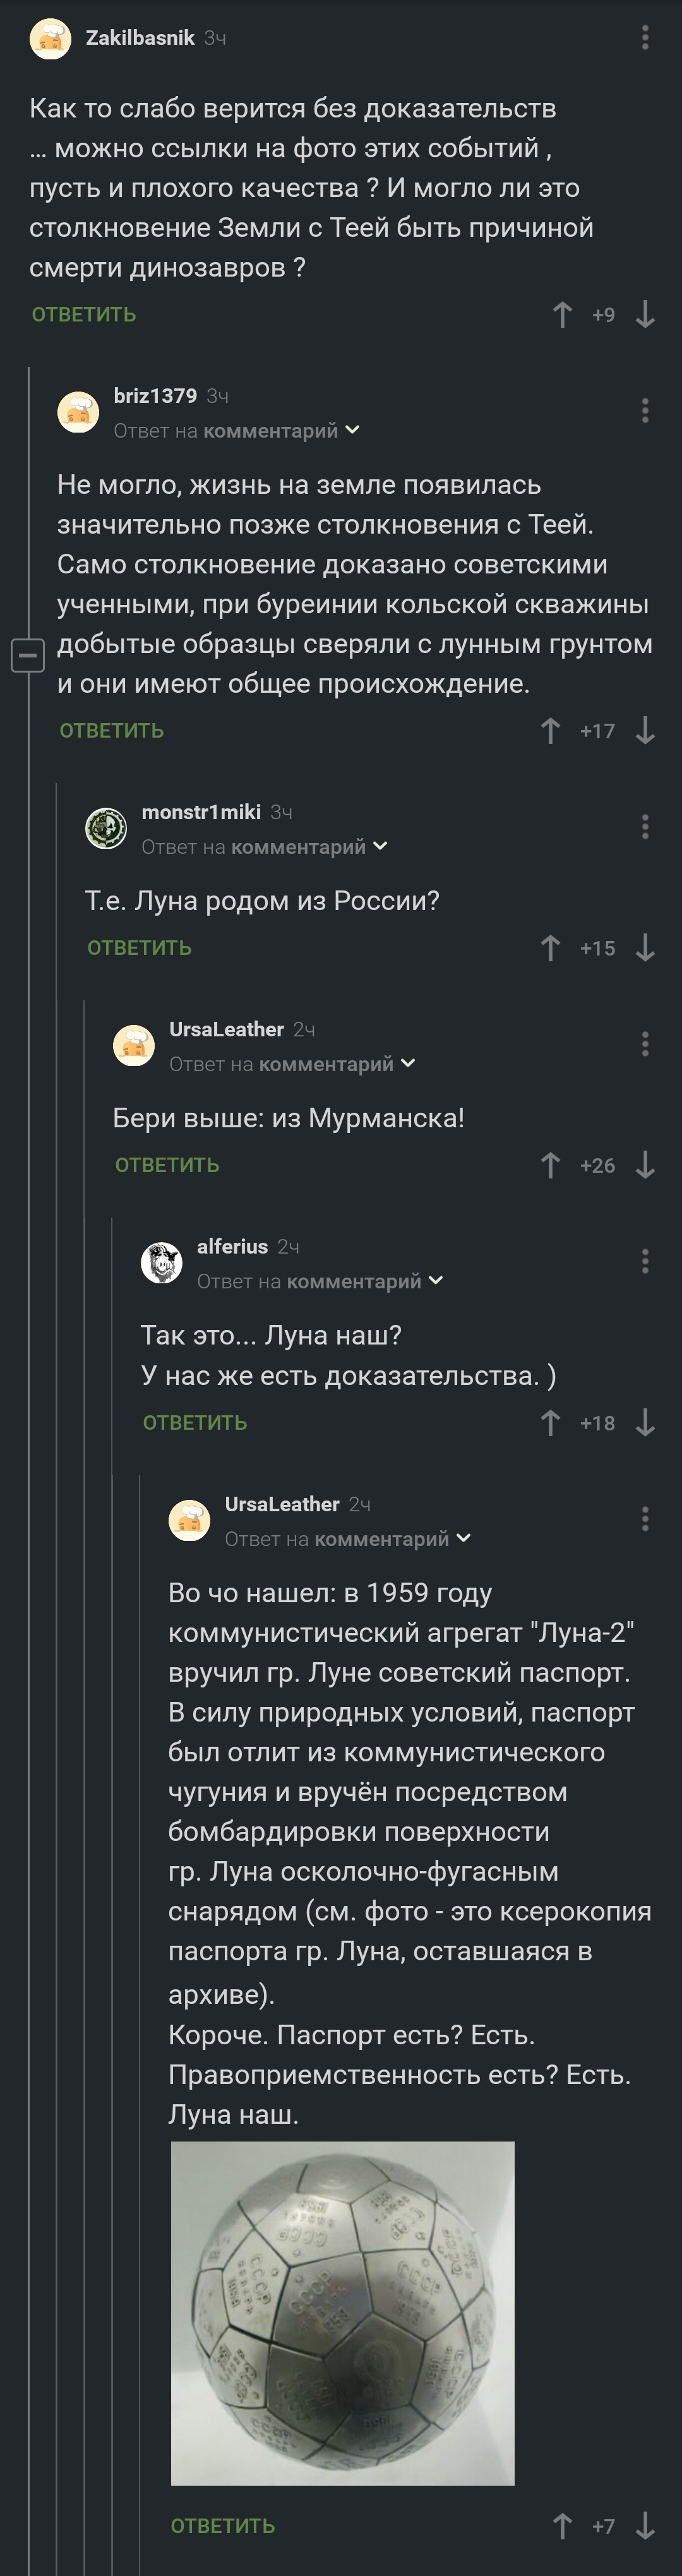Open options menu for monstr1miki's comment
Screen dimensions: 682x2576
pos(645,827)
